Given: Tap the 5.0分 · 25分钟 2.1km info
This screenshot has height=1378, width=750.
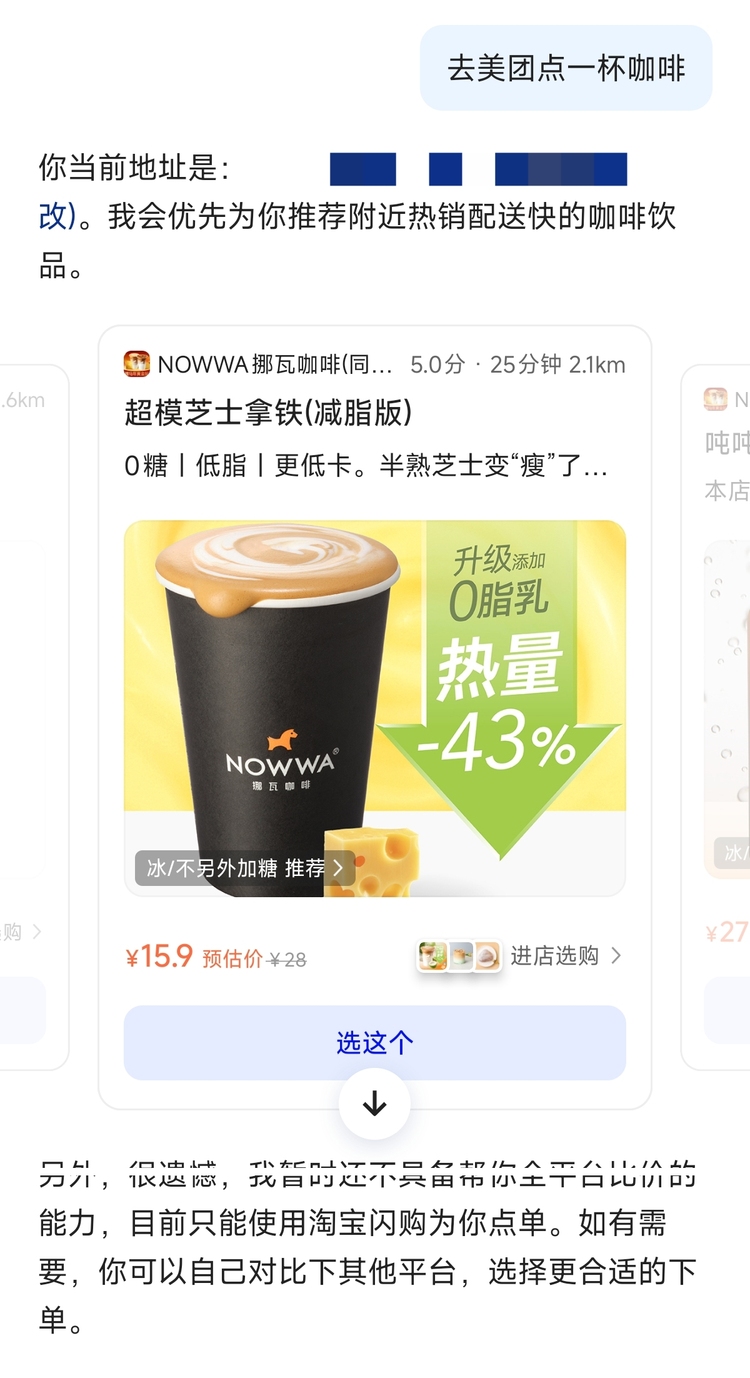Looking at the screenshot, I should (x=518, y=364).
